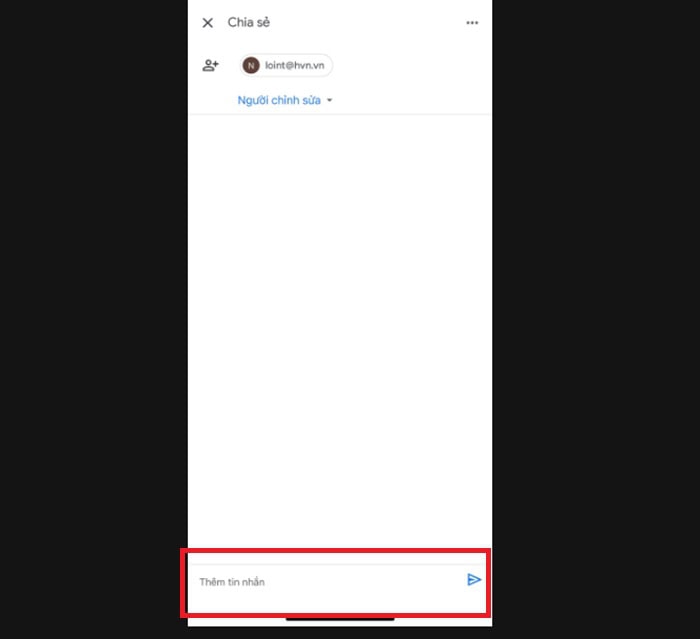
Task: Click the email text loint@hvn.vn
Action: click(x=295, y=66)
